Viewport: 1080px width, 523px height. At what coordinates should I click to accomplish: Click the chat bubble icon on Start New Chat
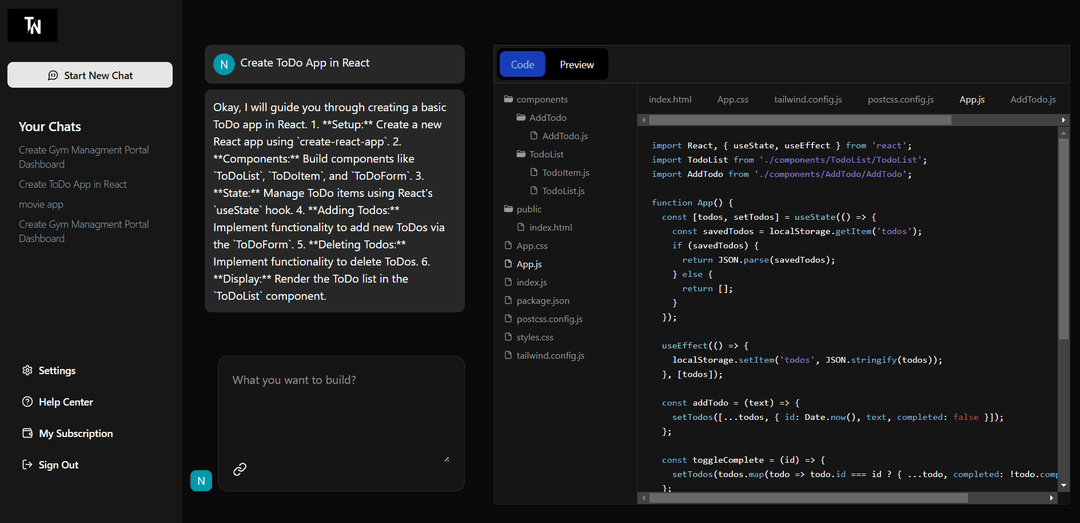pyautogui.click(x=53, y=75)
